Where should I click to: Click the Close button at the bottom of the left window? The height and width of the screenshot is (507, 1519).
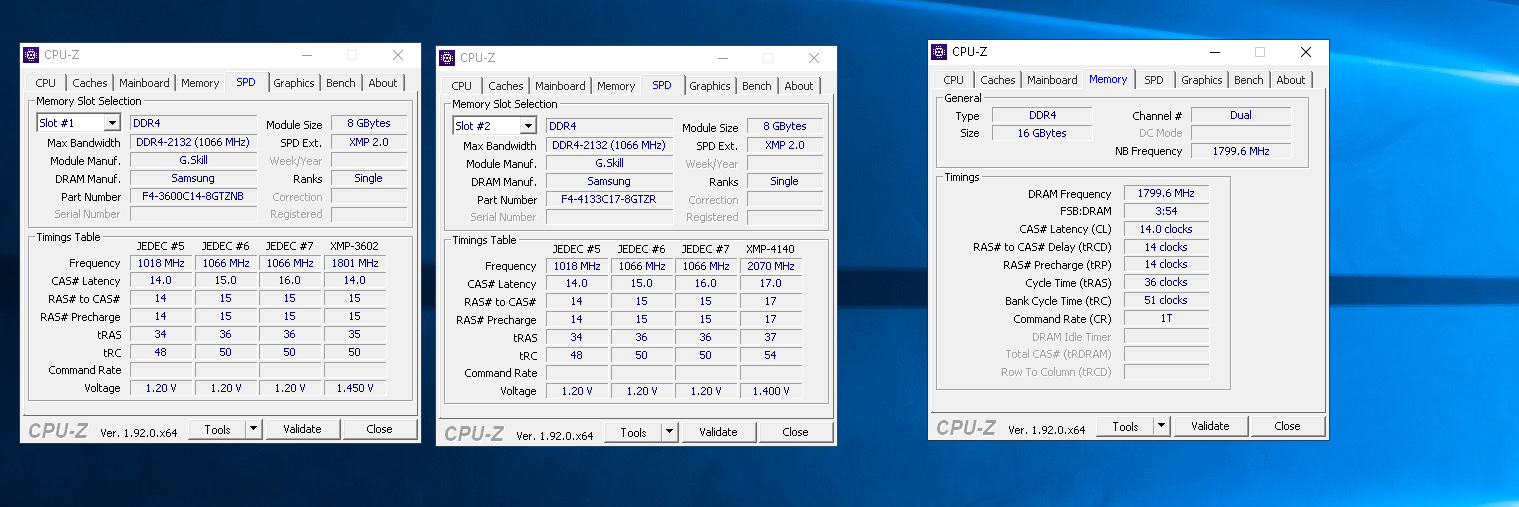380,429
